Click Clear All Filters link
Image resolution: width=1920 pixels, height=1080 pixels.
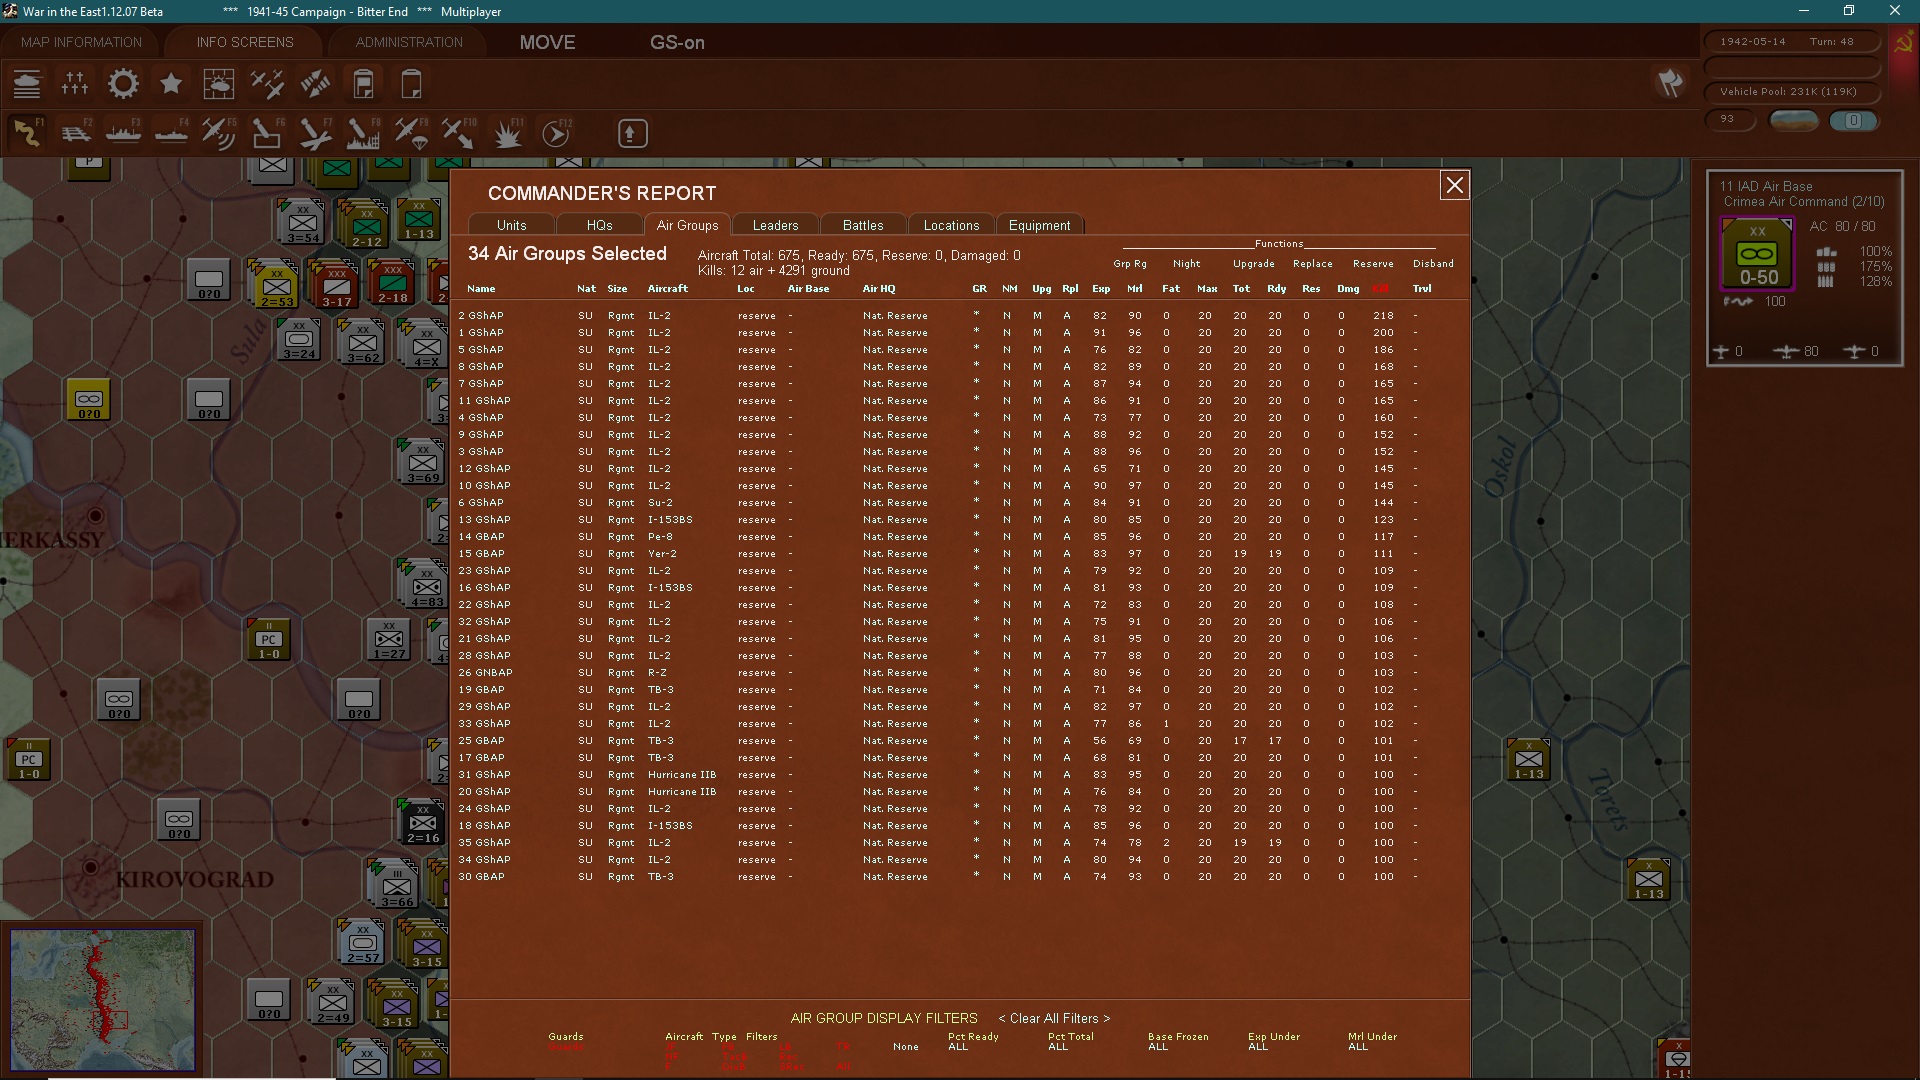[x=1054, y=1018]
